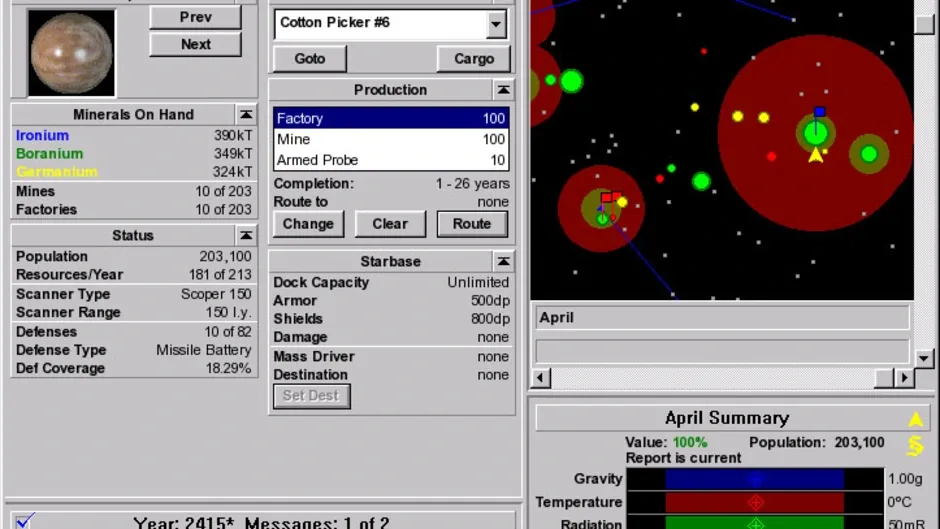Click the yellow ship icon in summary
The width and height of the screenshot is (940, 529).
(915, 419)
